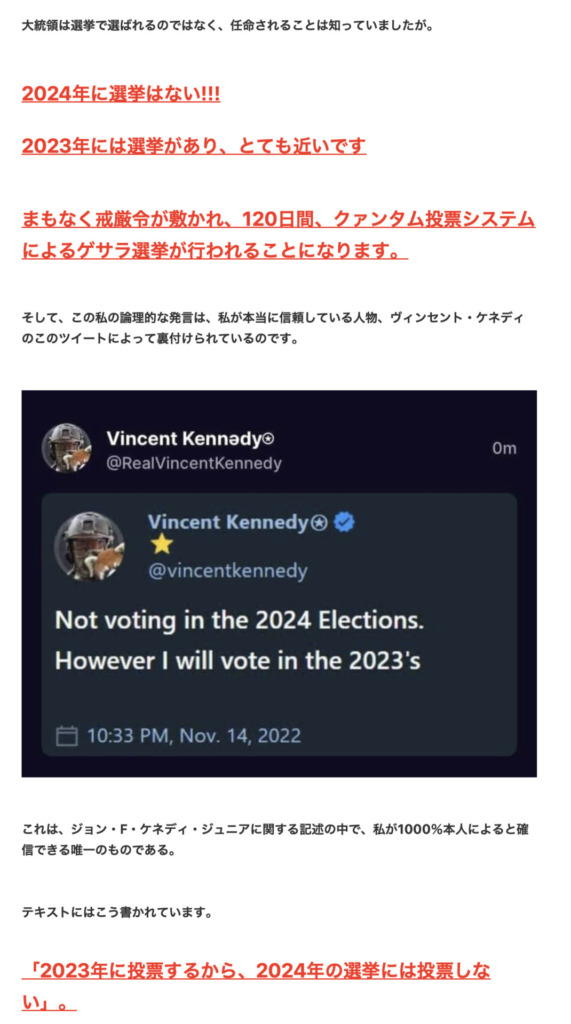This screenshot has width=571, height=1024.
Task: Open the @vincentkennedy handle
Action: 227,571
